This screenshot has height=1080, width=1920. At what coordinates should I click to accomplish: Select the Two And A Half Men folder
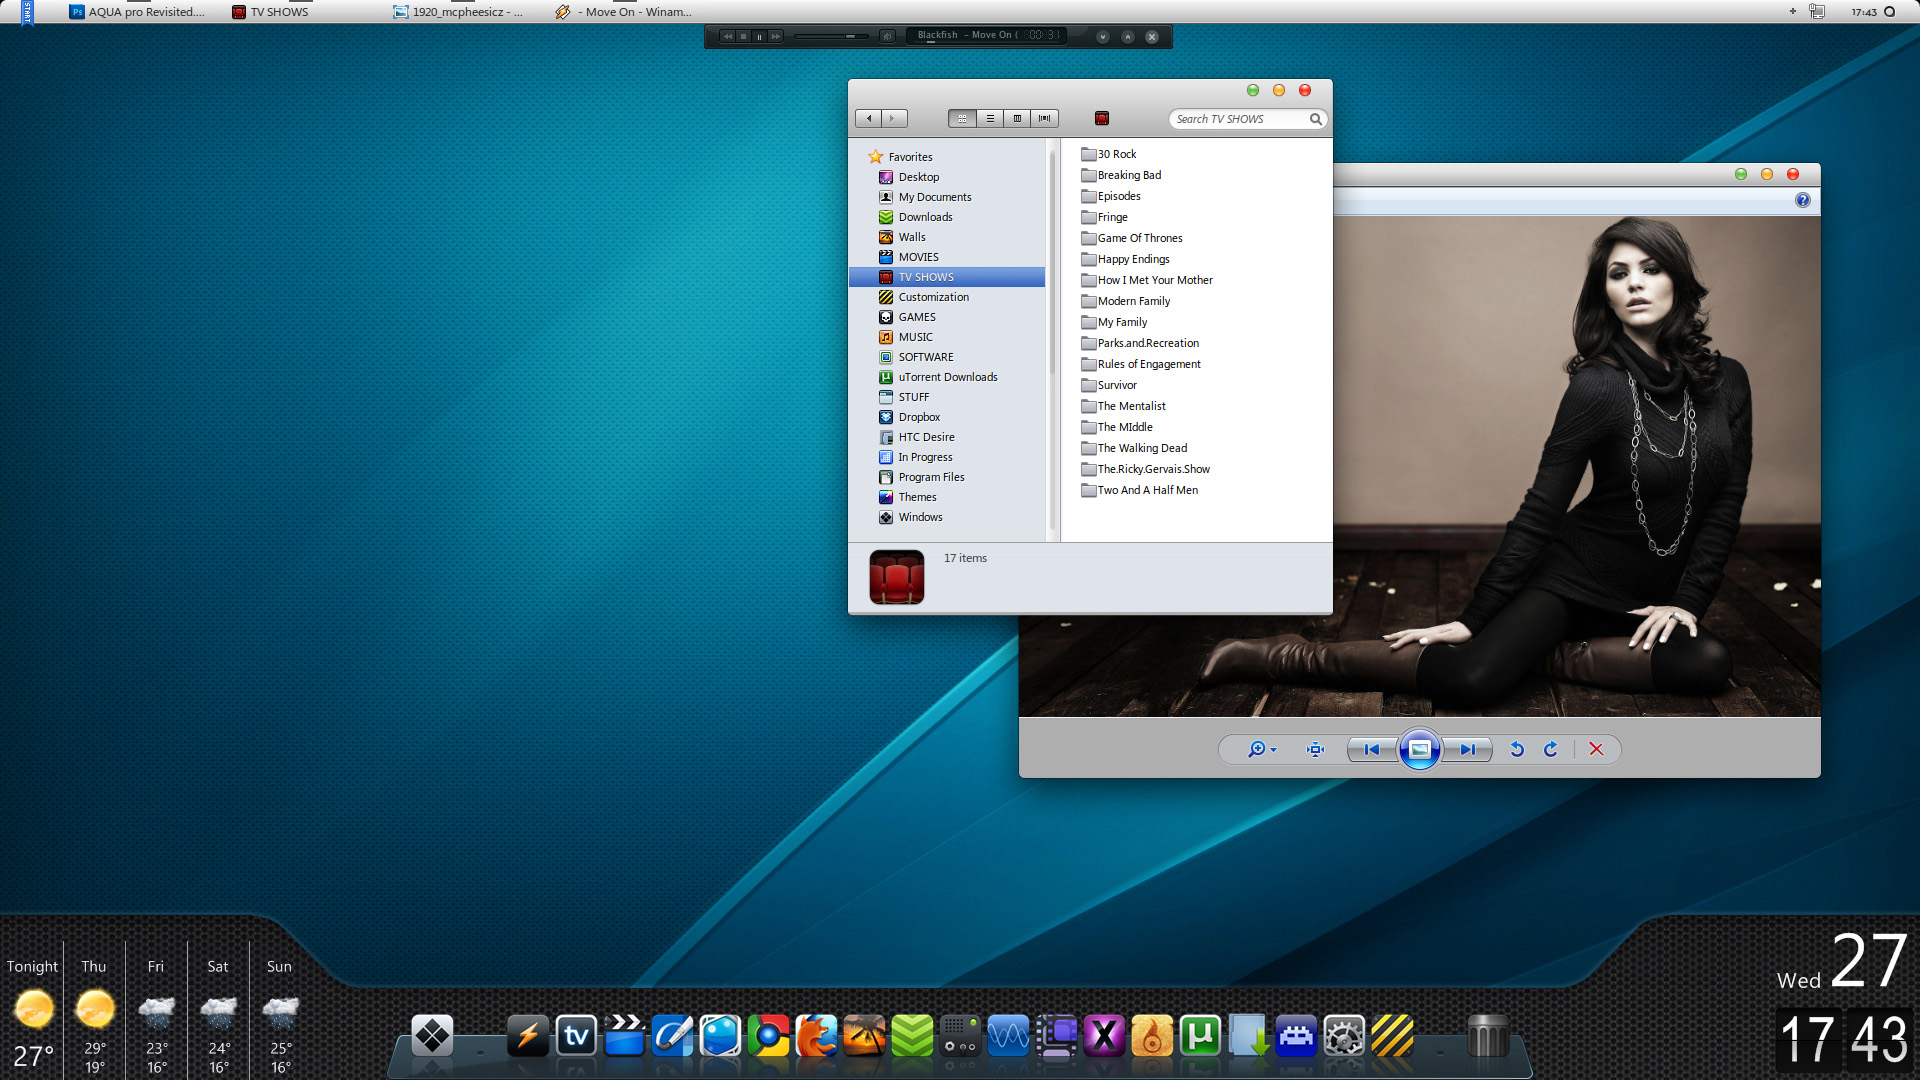tap(1139, 490)
